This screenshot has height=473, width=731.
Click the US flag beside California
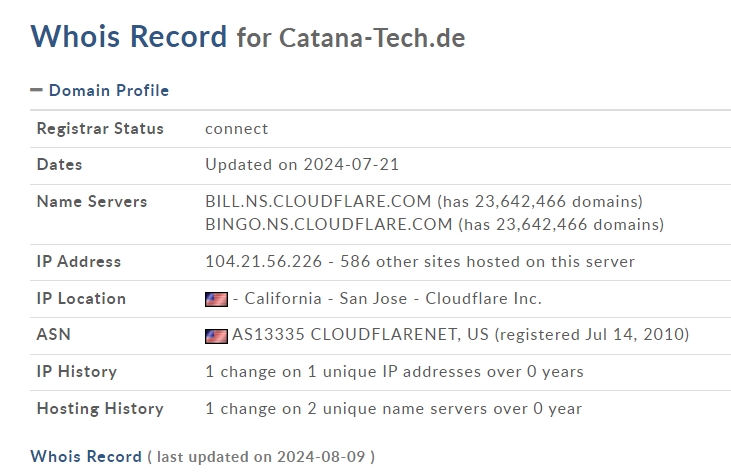(216, 299)
